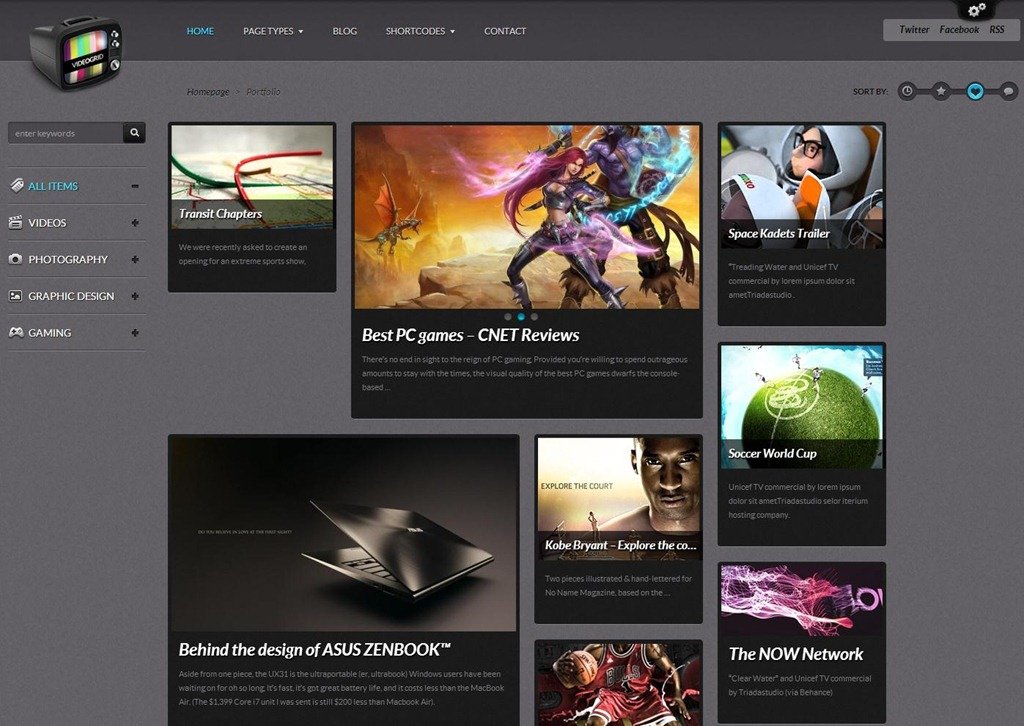Viewport: 1024px width, 726px height.
Task: Expand the Videos category
Action: coord(135,223)
